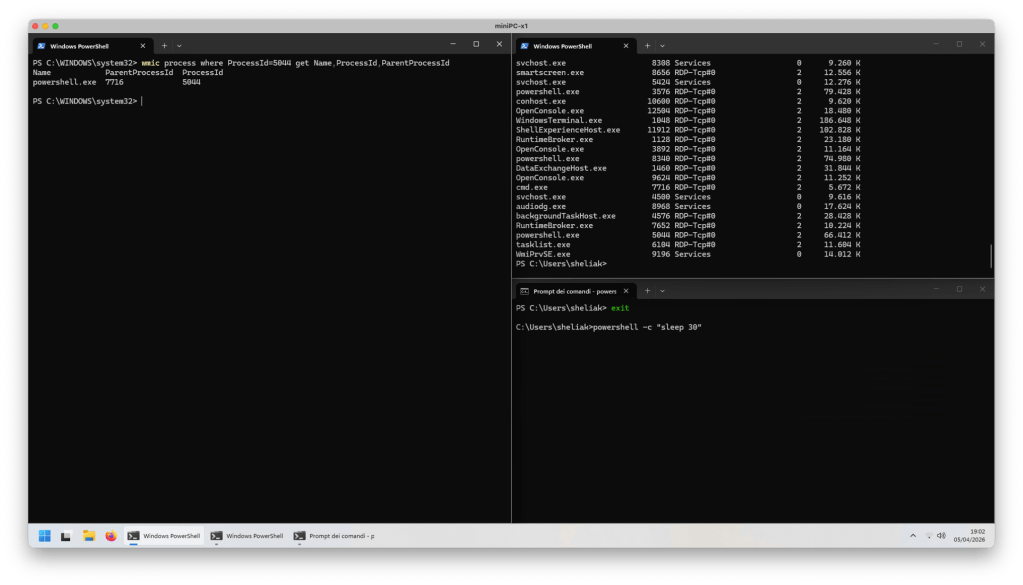This screenshot has width=1023, height=585.
Task: Open profile dropdown in the wmic PowerShell window
Action: point(179,45)
